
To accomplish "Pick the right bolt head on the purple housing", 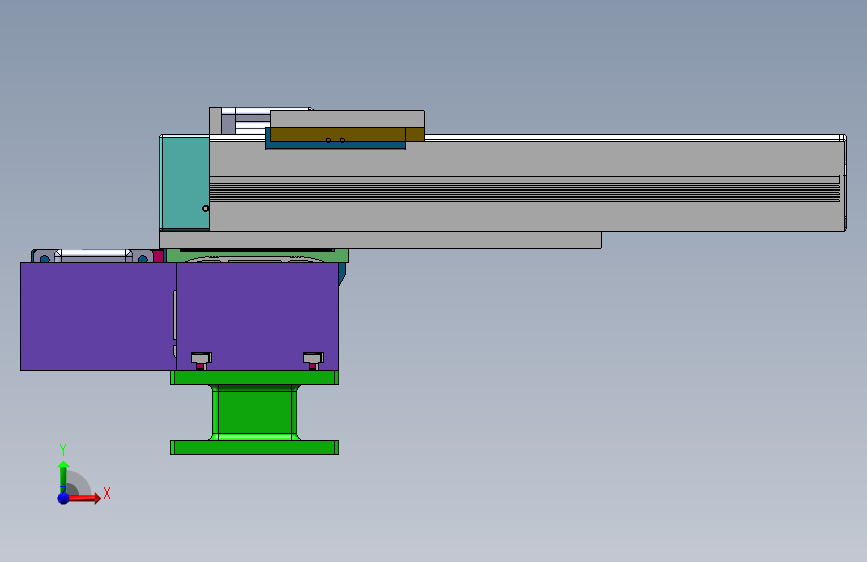I will [x=313, y=360].
